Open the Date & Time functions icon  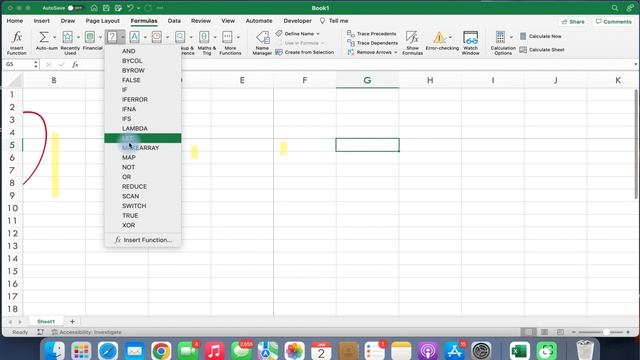pos(157,37)
